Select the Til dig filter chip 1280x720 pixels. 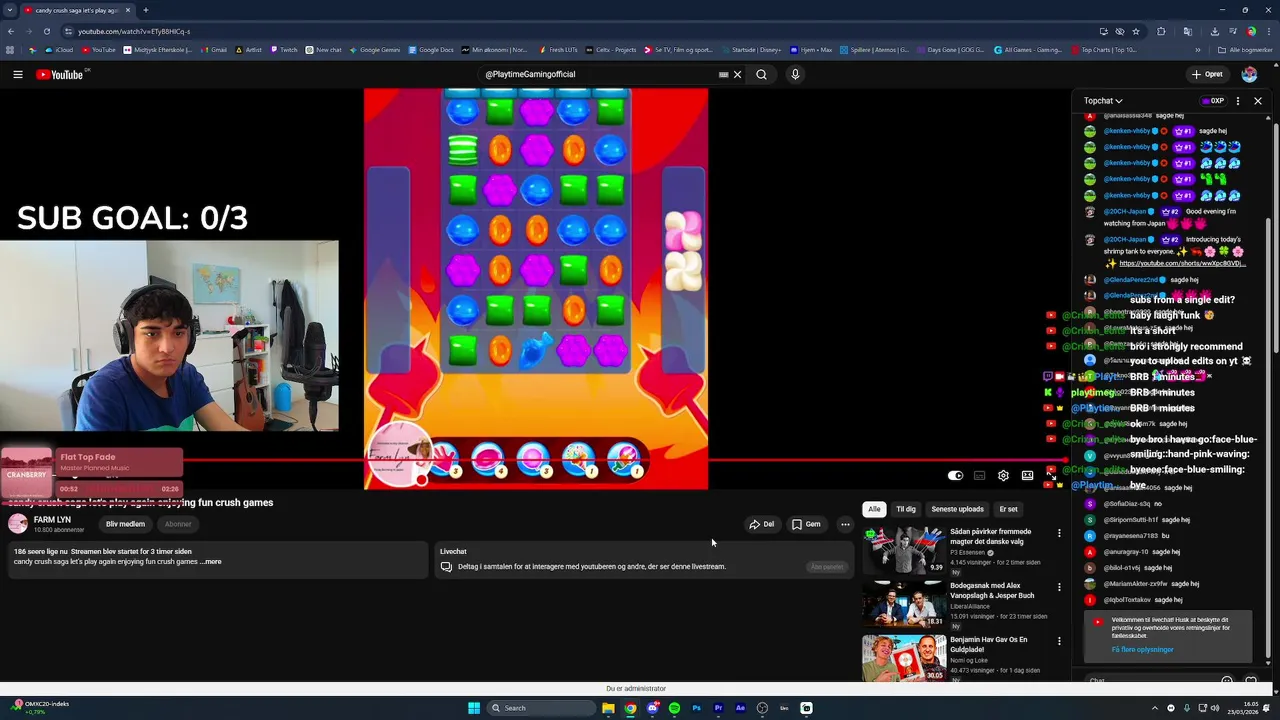(x=906, y=509)
